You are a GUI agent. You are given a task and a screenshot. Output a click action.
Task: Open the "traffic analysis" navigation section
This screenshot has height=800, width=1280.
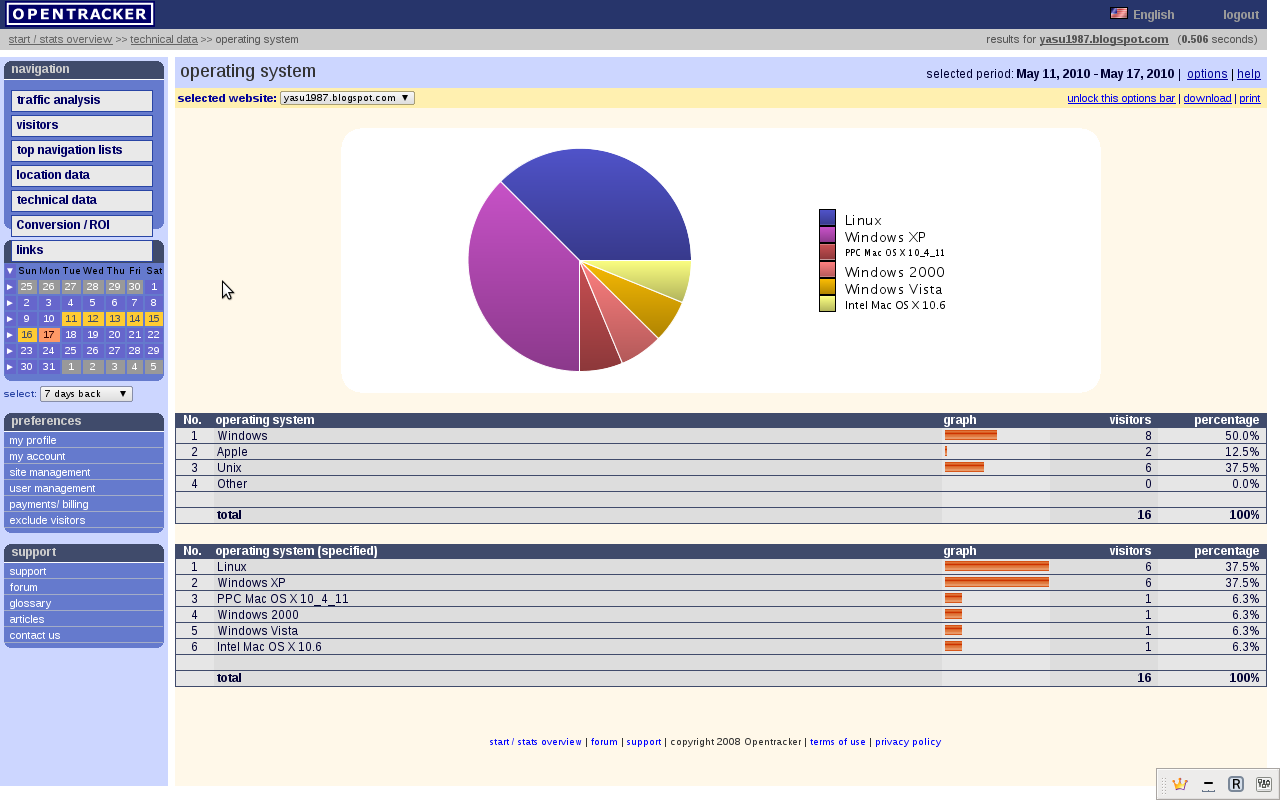point(81,100)
